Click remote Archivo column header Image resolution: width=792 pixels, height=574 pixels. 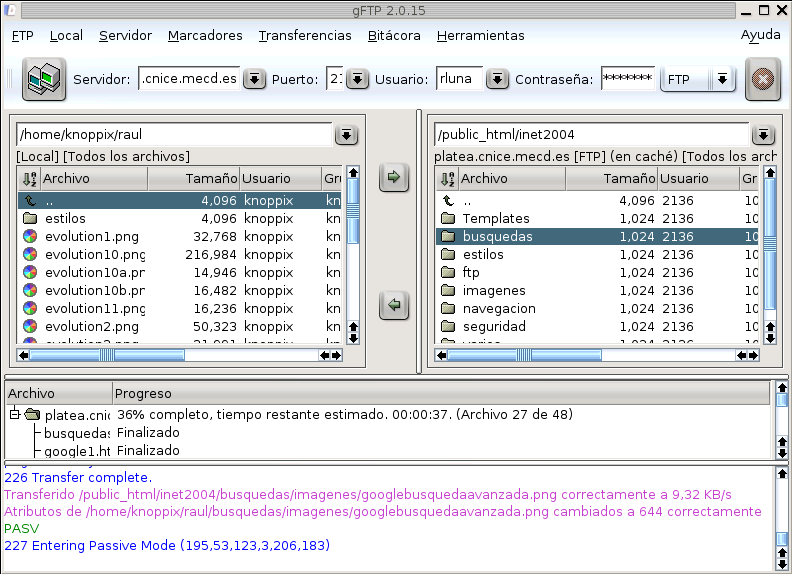tap(510, 179)
